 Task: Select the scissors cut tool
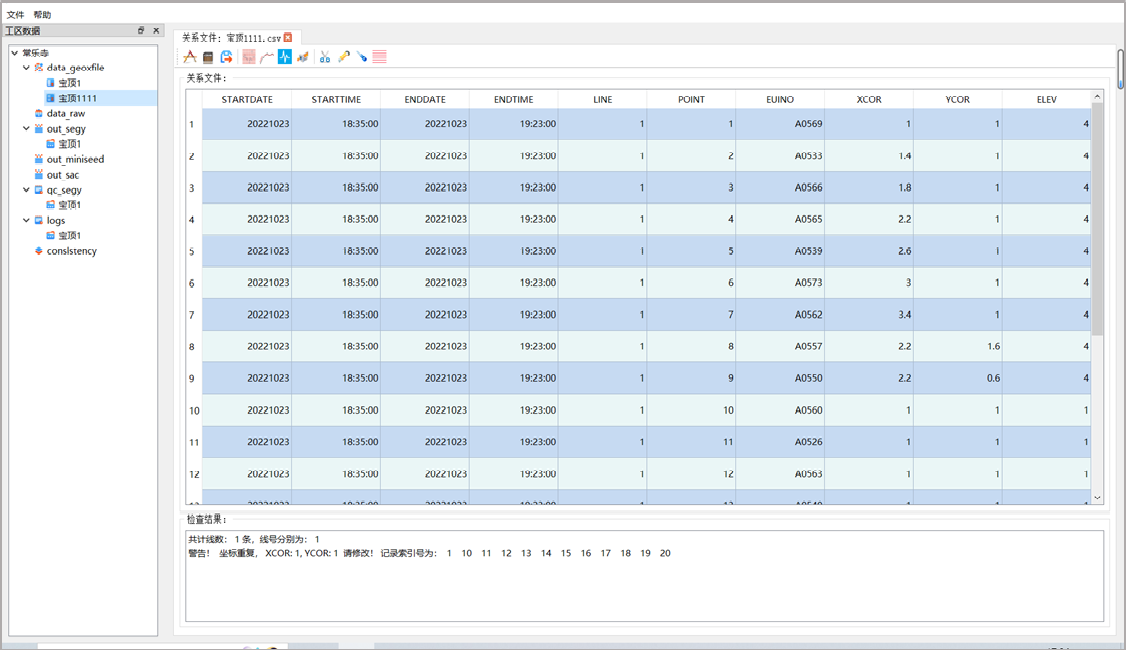[325, 57]
